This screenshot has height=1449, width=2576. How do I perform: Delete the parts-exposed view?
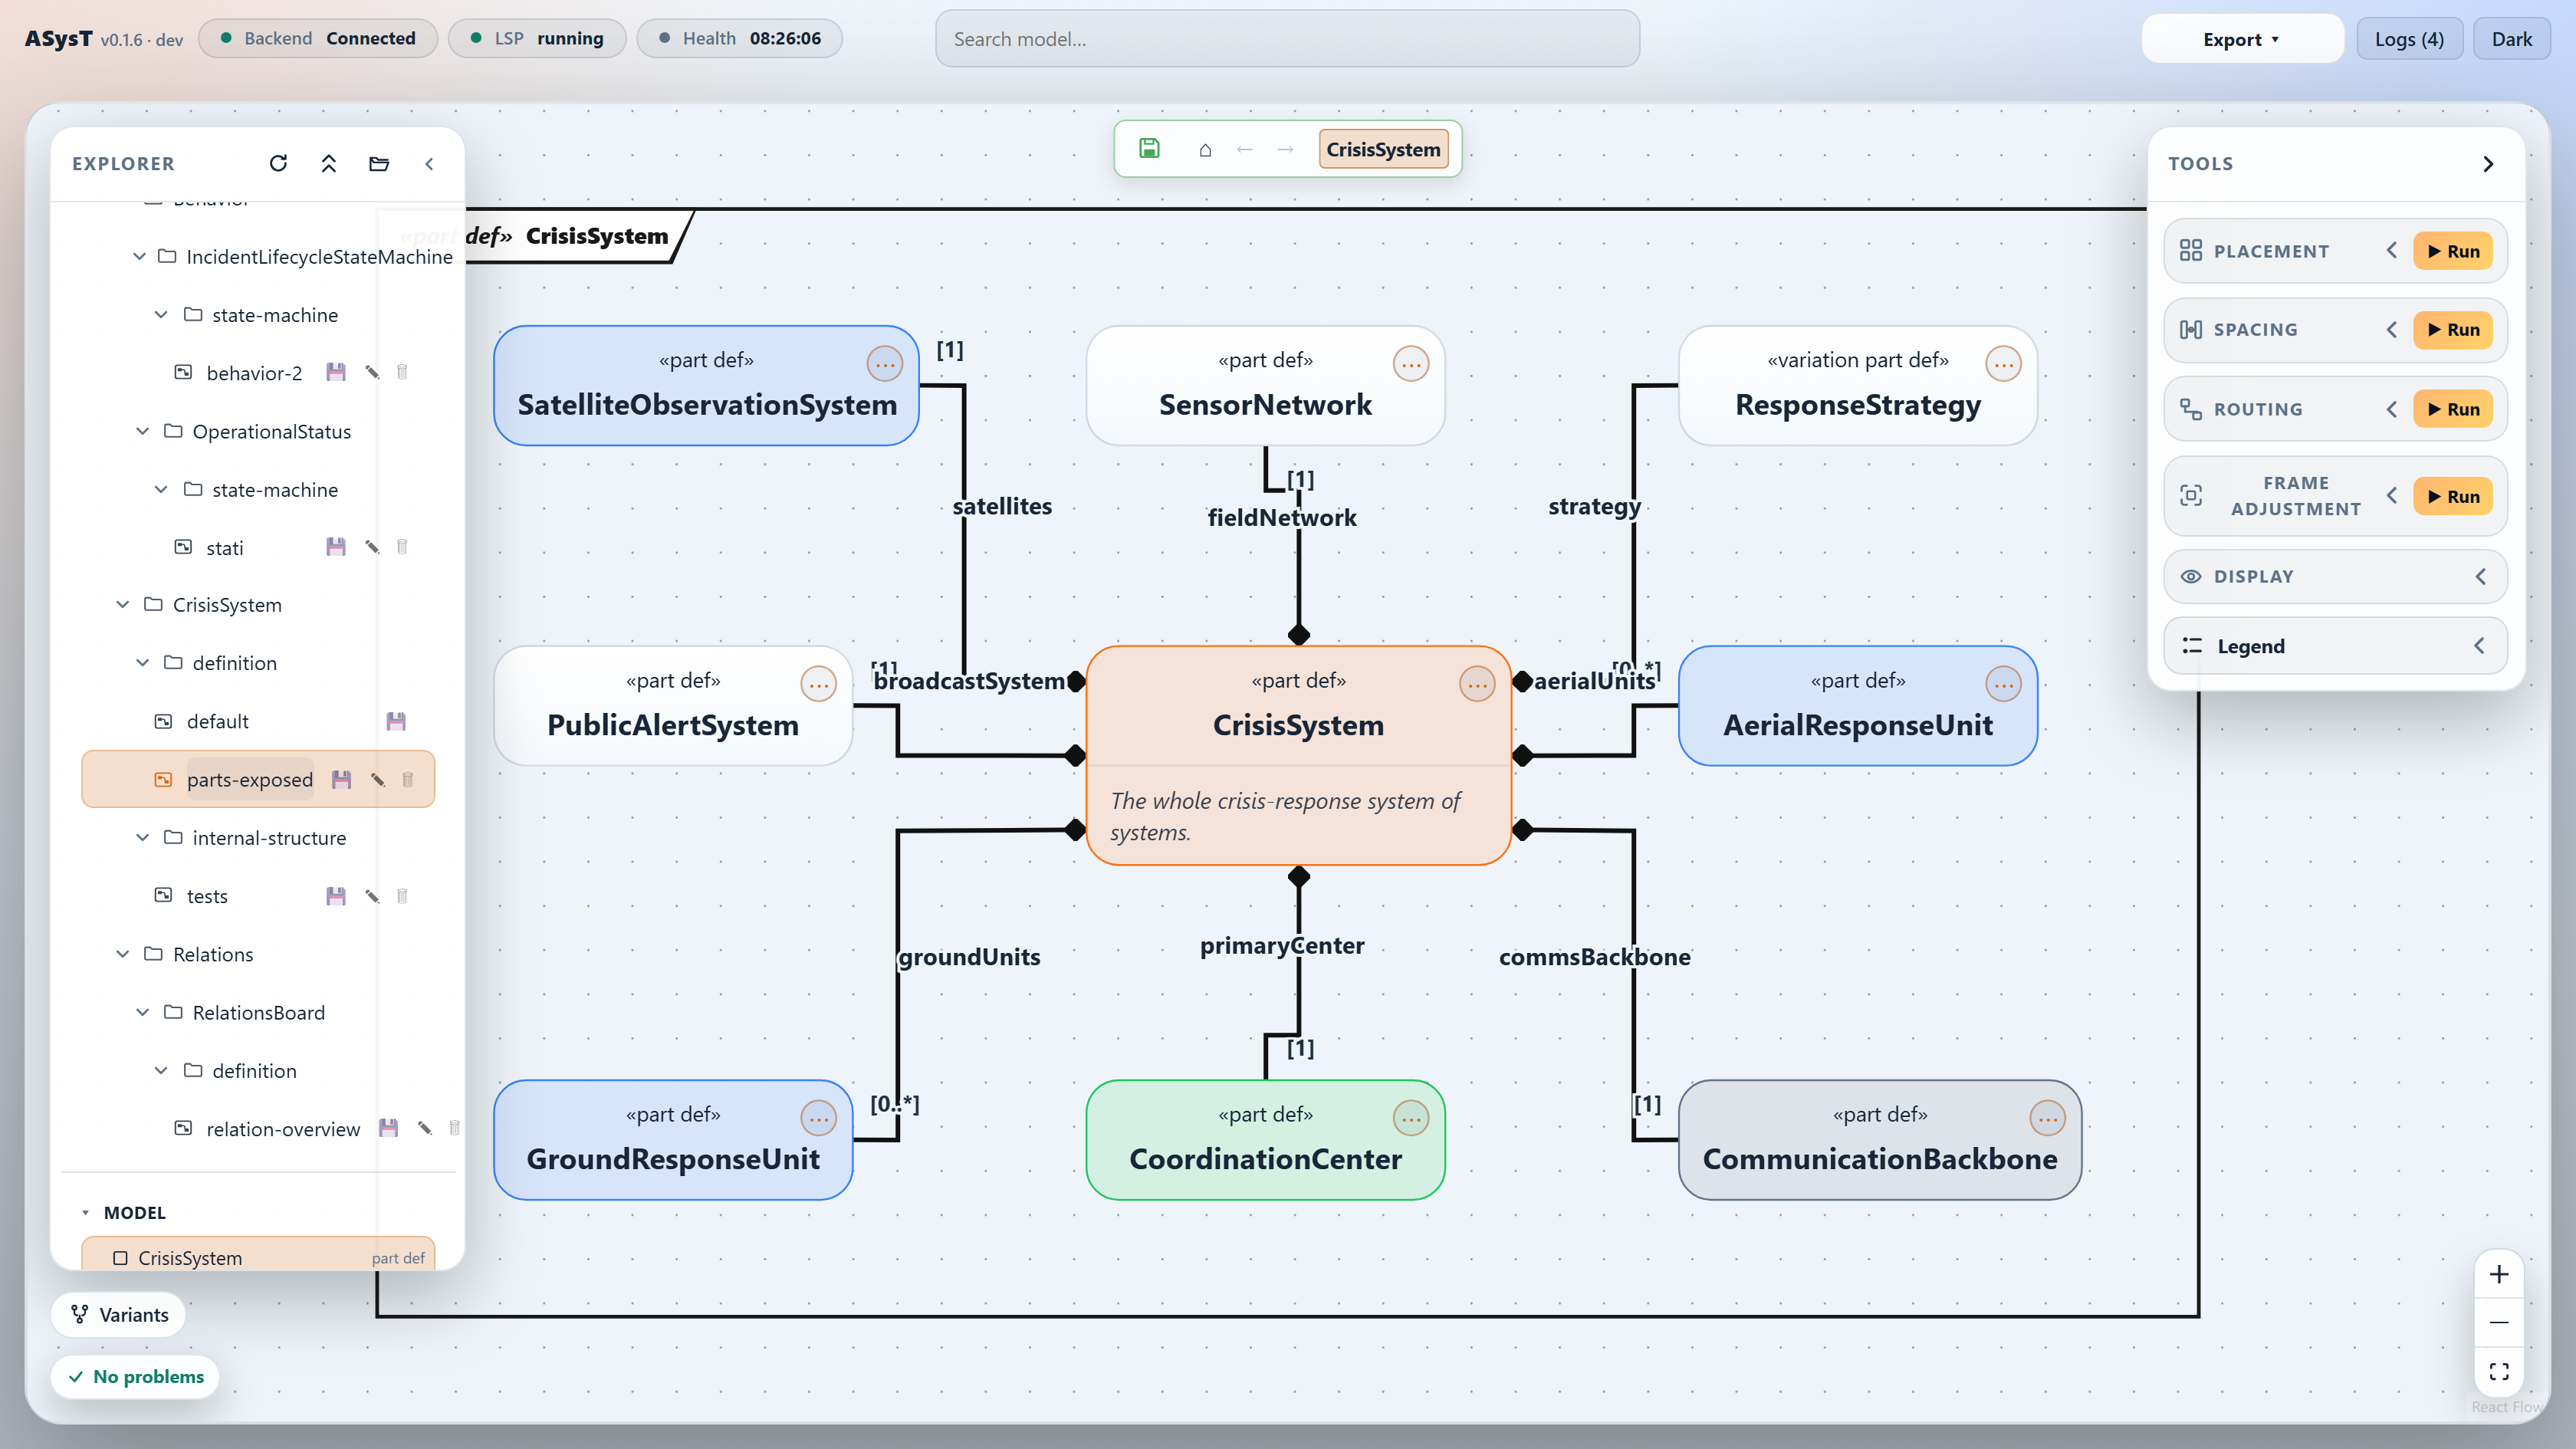(408, 779)
